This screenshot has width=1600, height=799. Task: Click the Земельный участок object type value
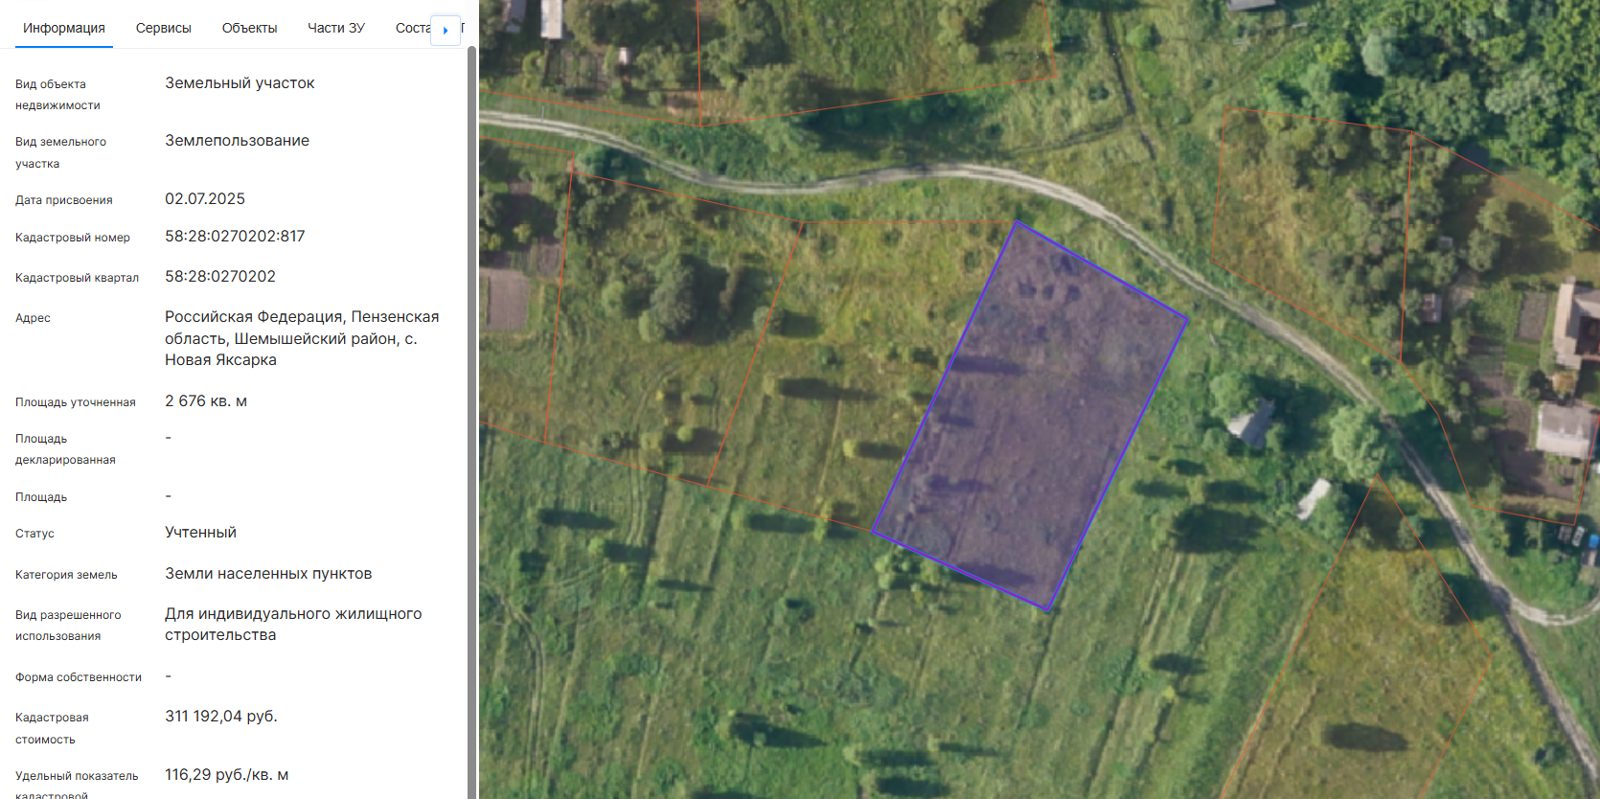(240, 83)
